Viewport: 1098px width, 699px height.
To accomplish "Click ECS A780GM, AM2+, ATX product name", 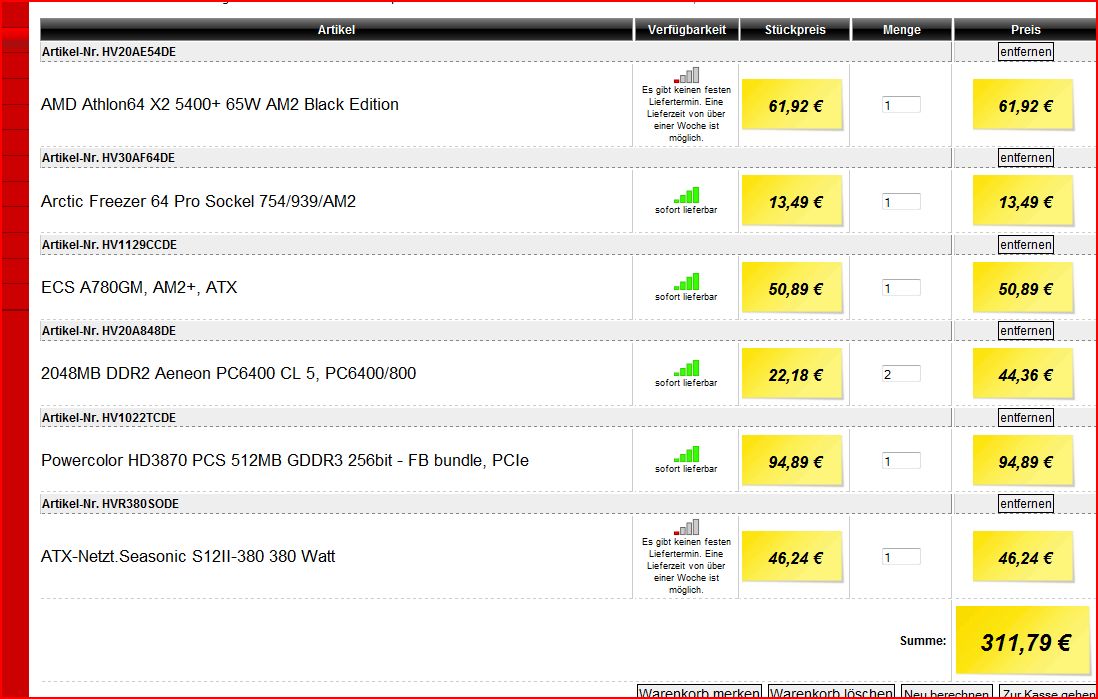I will point(139,288).
